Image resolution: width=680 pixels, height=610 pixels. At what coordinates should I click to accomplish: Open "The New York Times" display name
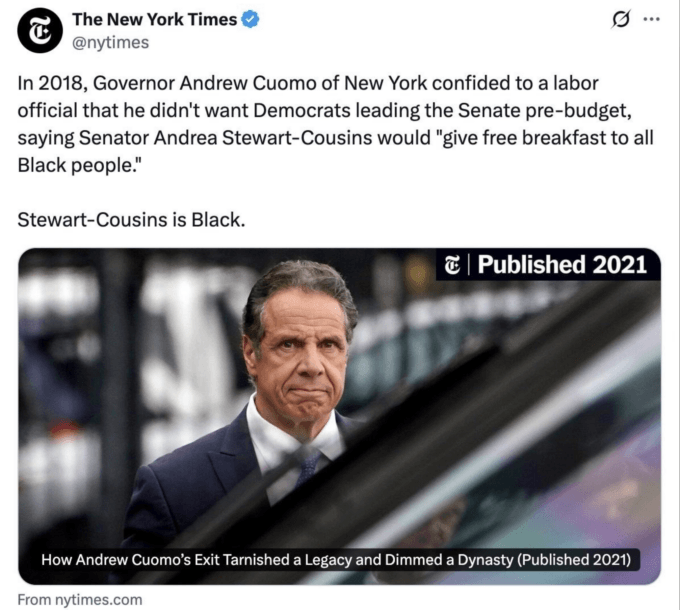click(x=154, y=20)
